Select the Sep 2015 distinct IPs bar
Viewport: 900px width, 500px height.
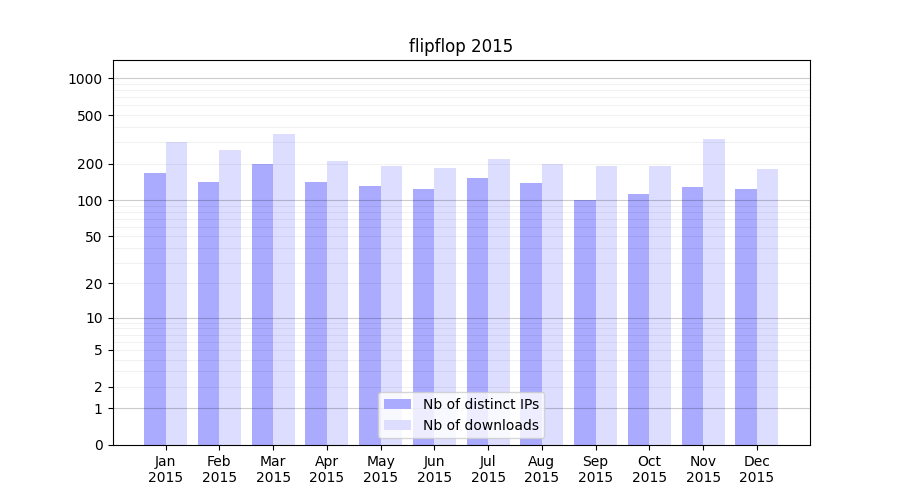point(585,322)
